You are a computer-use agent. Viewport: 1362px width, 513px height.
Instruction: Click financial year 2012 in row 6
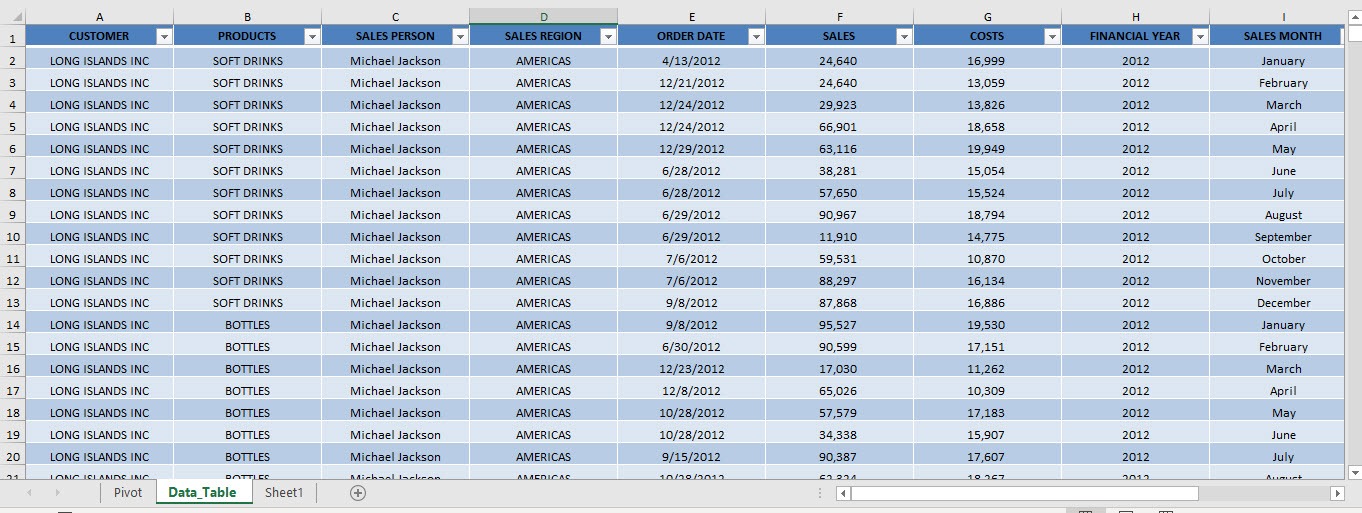point(1136,149)
